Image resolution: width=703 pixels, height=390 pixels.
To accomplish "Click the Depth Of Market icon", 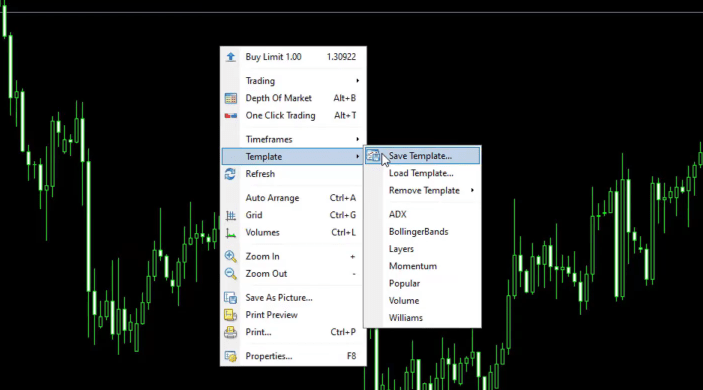I will [230, 98].
